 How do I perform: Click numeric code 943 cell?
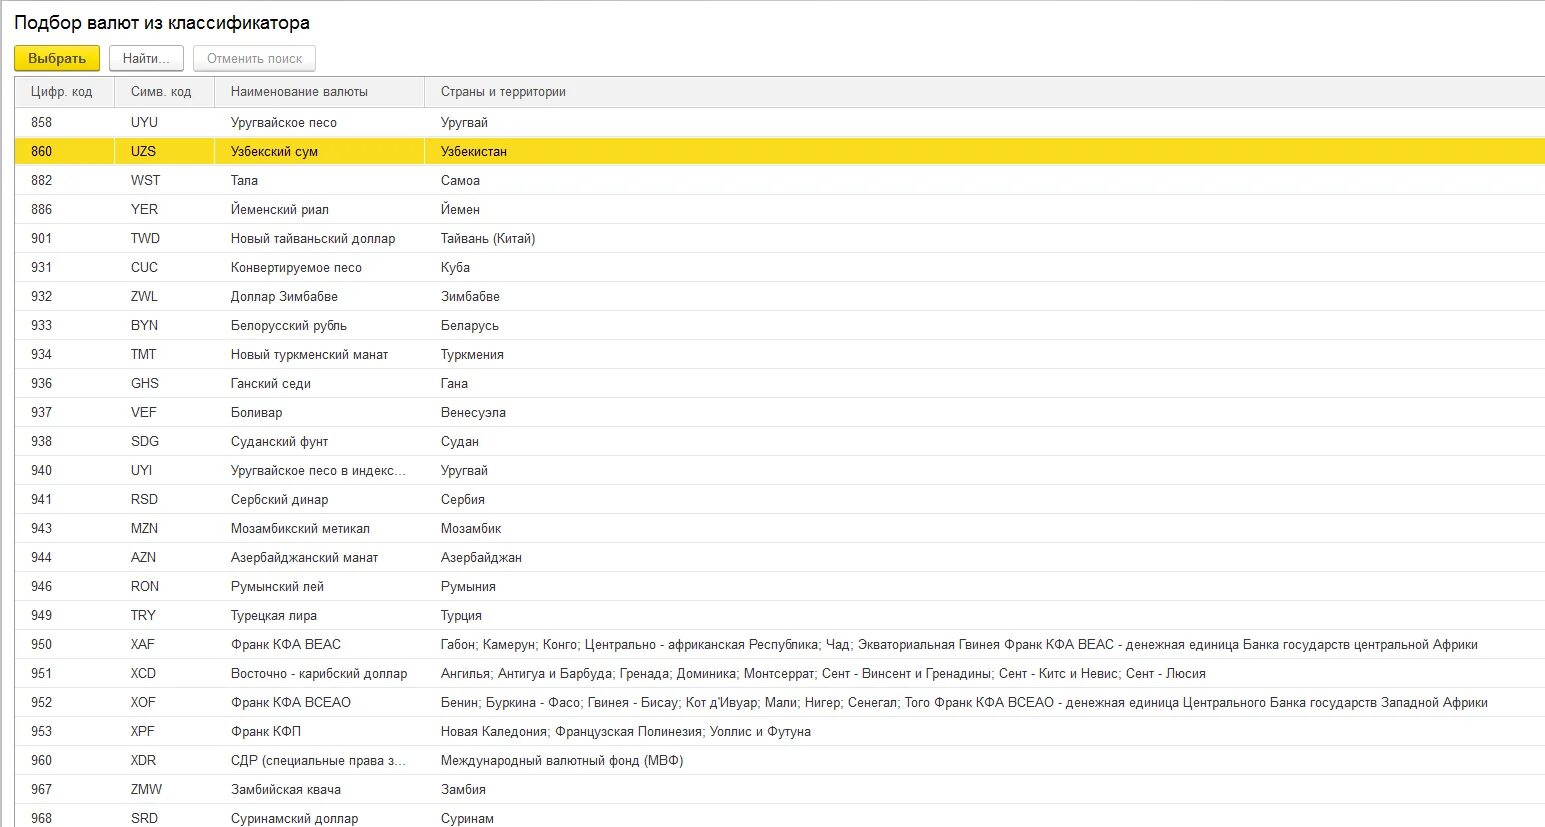(65, 528)
